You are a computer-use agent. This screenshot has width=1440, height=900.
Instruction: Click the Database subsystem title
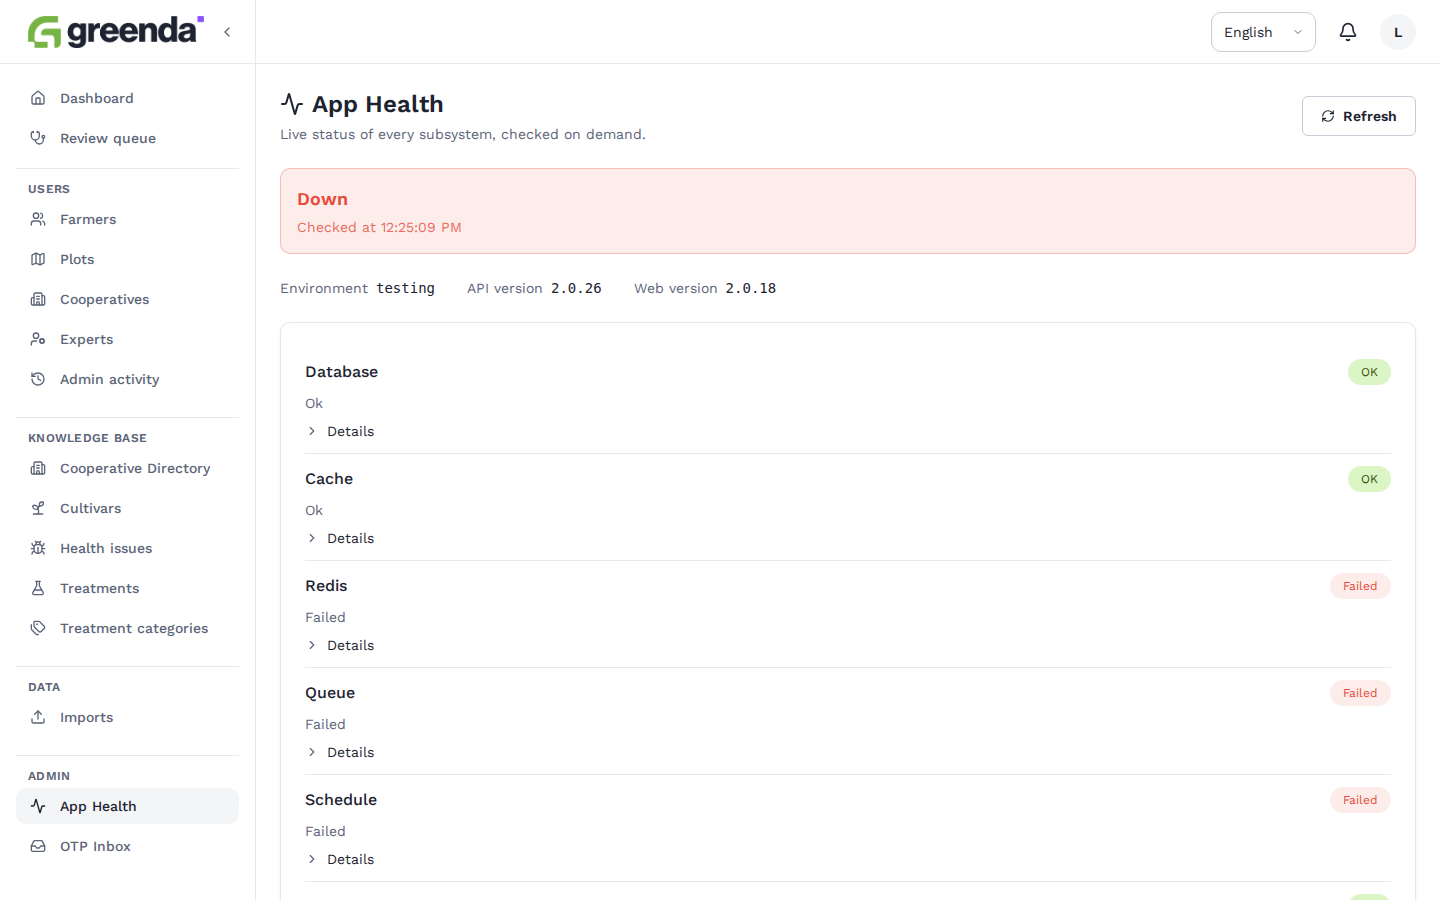(341, 372)
